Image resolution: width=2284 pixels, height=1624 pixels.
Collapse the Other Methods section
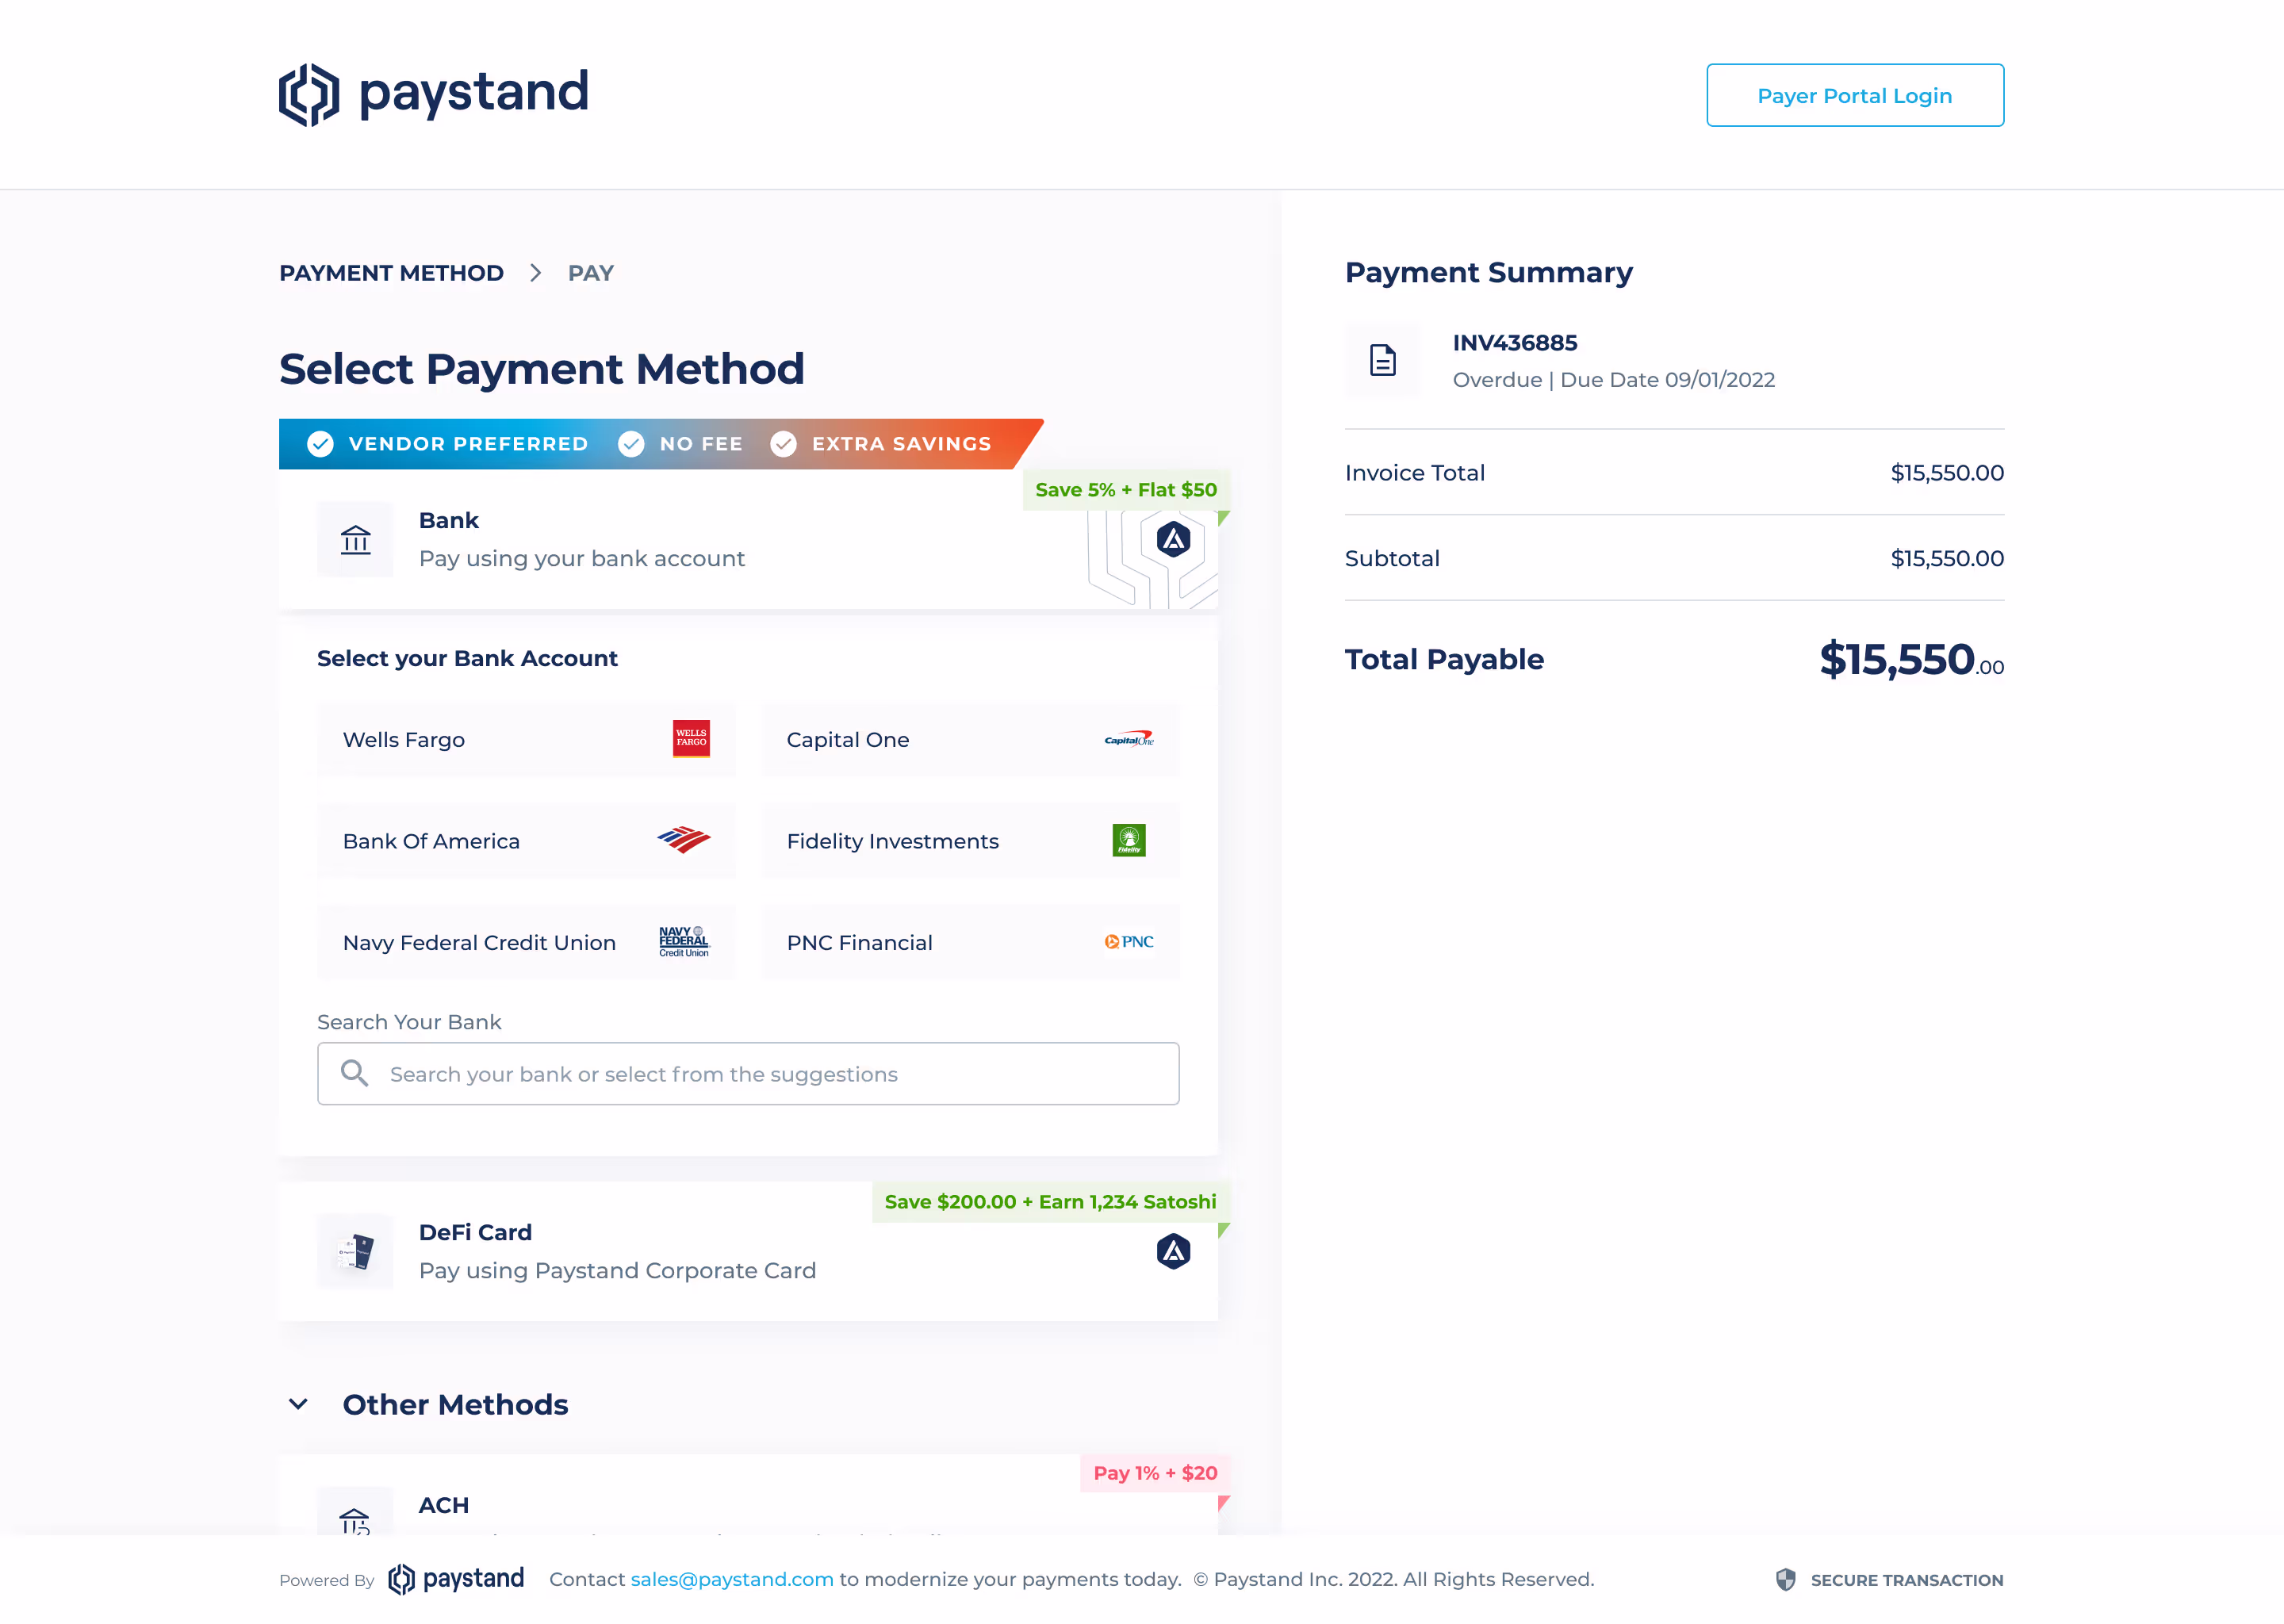tap(298, 1404)
